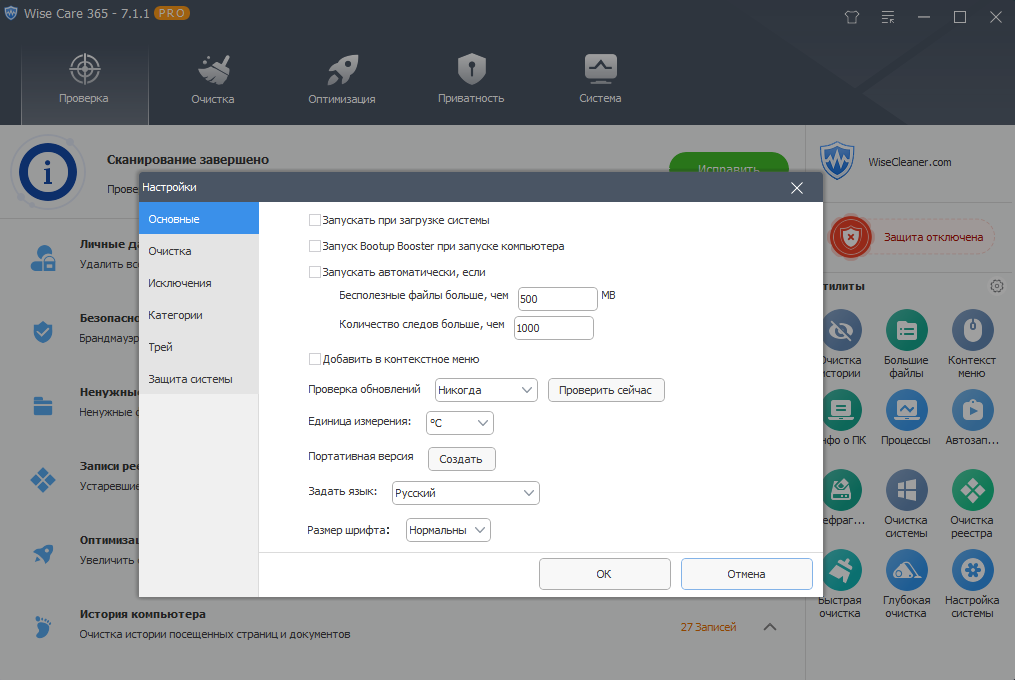Image resolution: width=1015 pixels, height=680 pixels.
Task: Open the Русский language dropdown
Action: [x=465, y=493]
